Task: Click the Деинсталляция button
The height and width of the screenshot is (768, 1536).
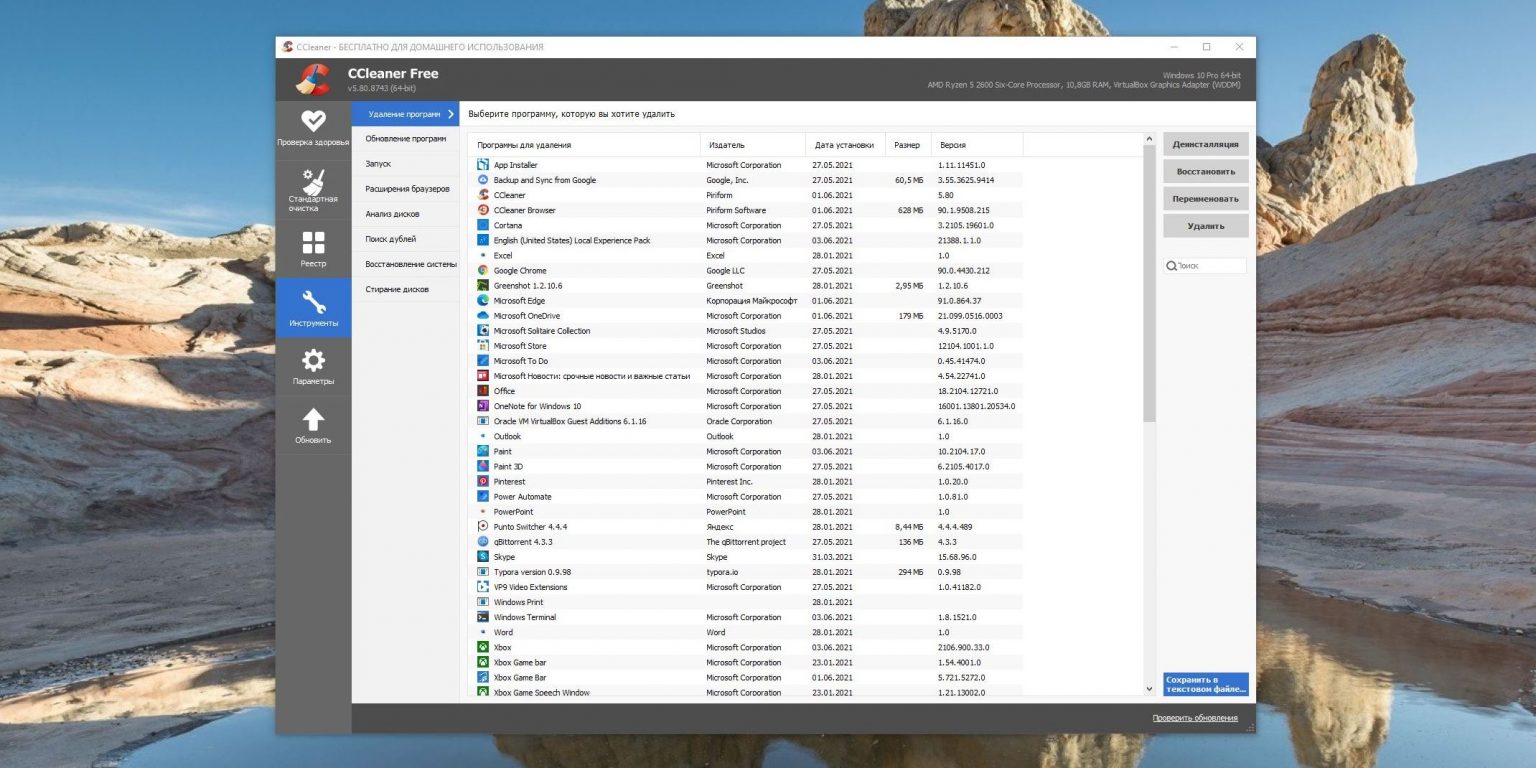Action: pyautogui.click(x=1205, y=144)
